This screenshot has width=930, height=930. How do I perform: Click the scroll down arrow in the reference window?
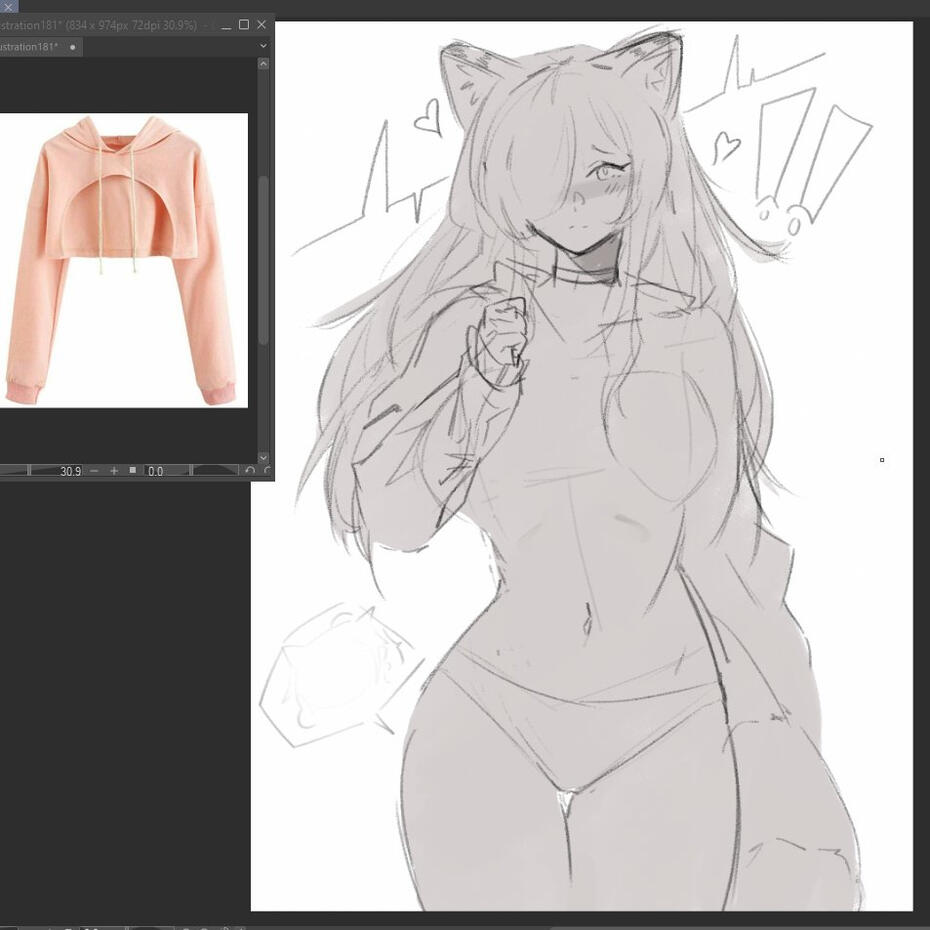(x=263, y=457)
